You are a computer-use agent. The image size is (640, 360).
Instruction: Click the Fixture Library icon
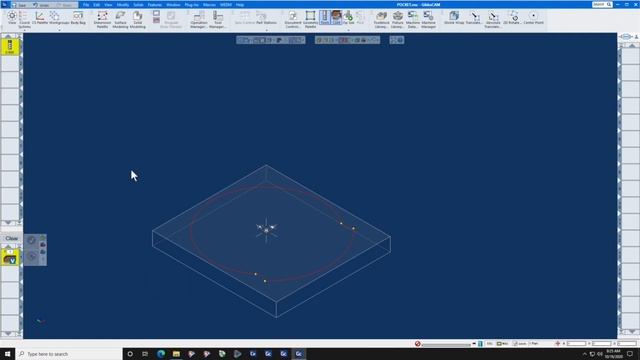(x=398, y=19)
